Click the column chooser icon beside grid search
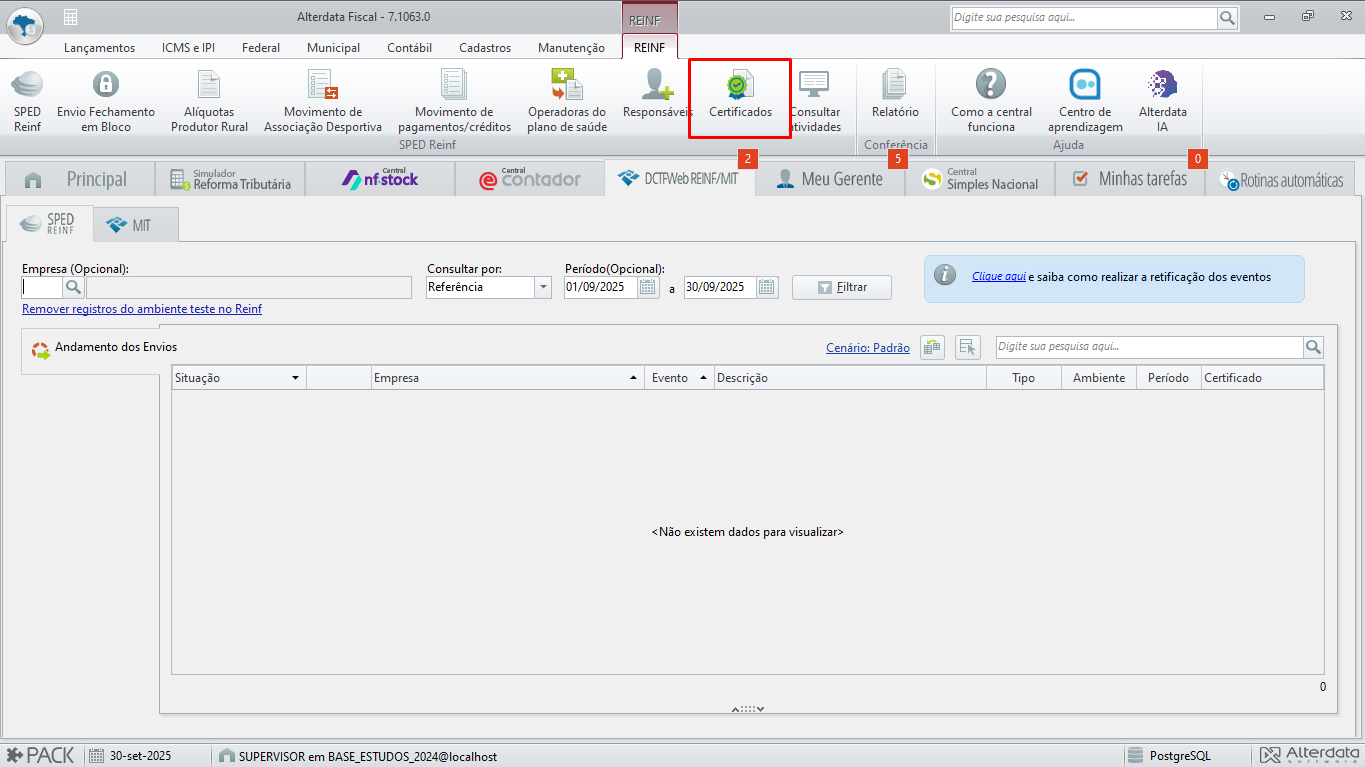 pos(967,347)
